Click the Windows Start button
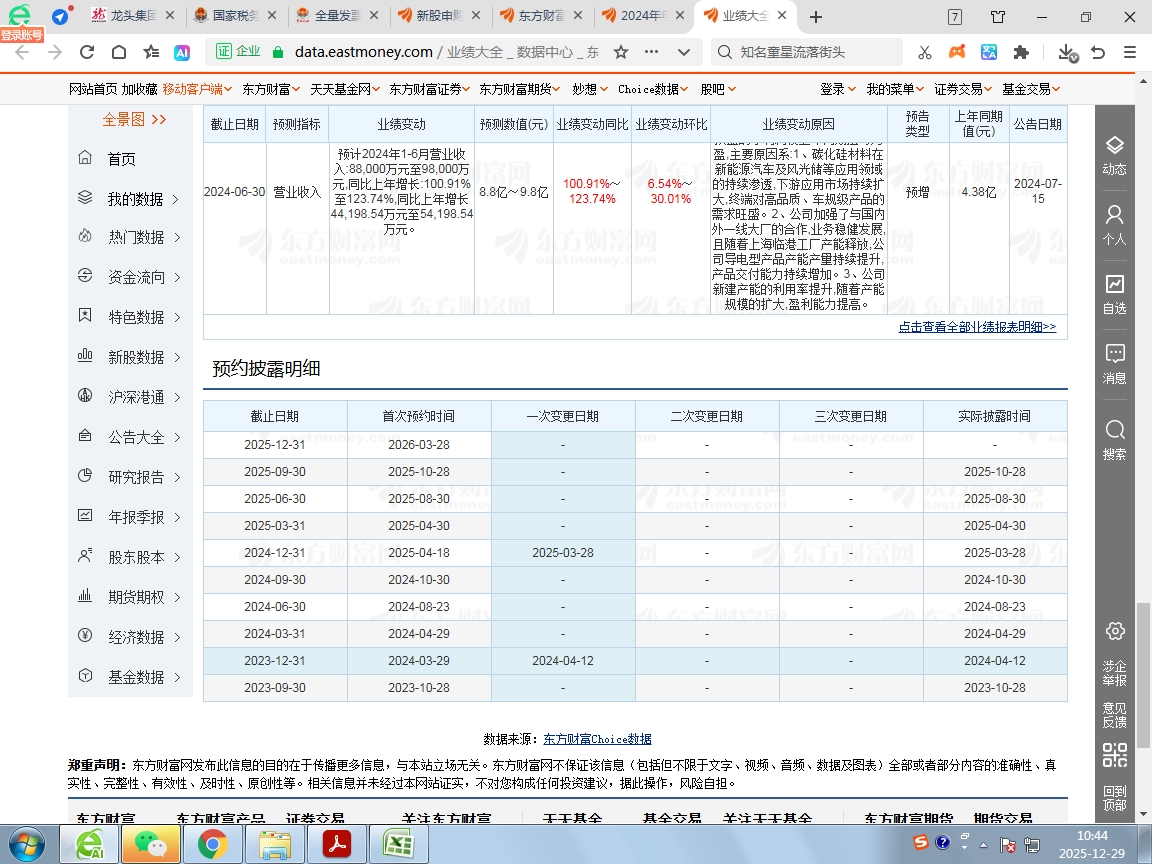Screen dimensions: 1152x864 click(x=26, y=845)
